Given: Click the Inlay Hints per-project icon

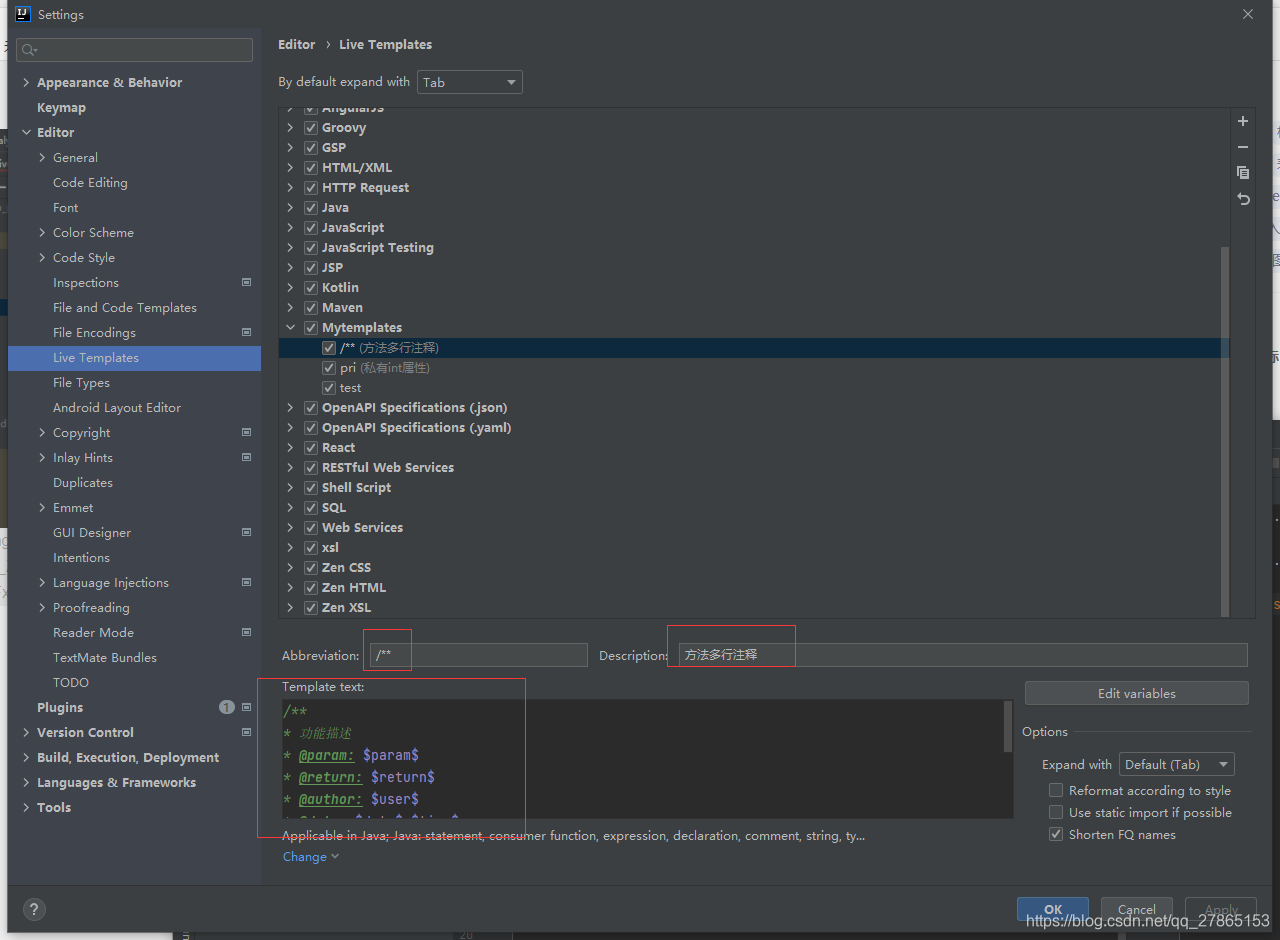Looking at the screenshot, I should click(x=247, y=457).
